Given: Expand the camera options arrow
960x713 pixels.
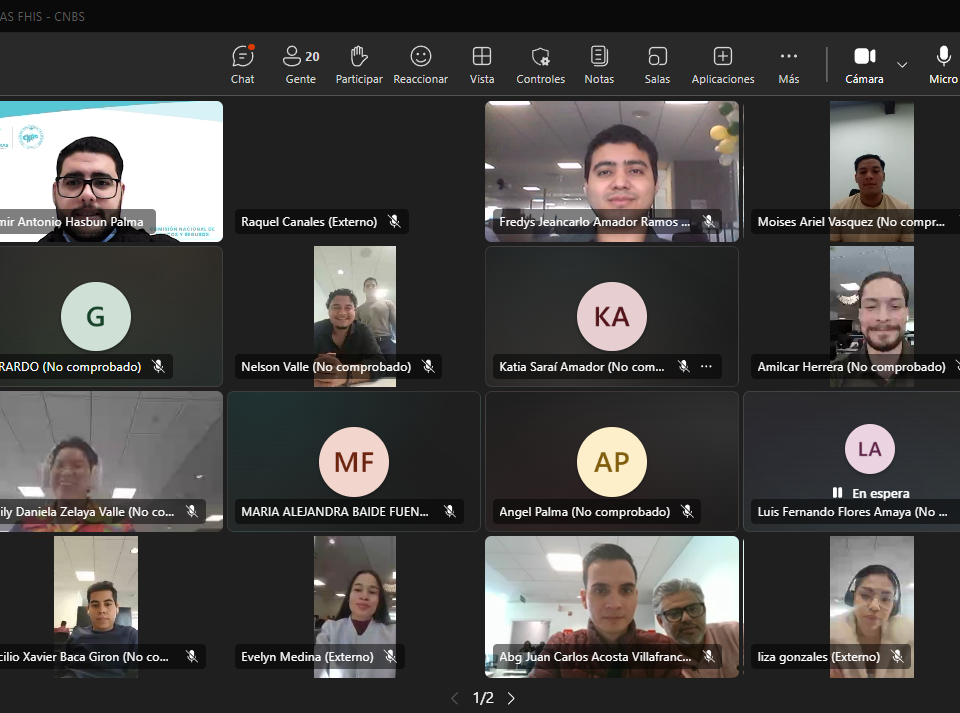Looking at the screenshot, I should pyautogui.click(x=902, y=65).
